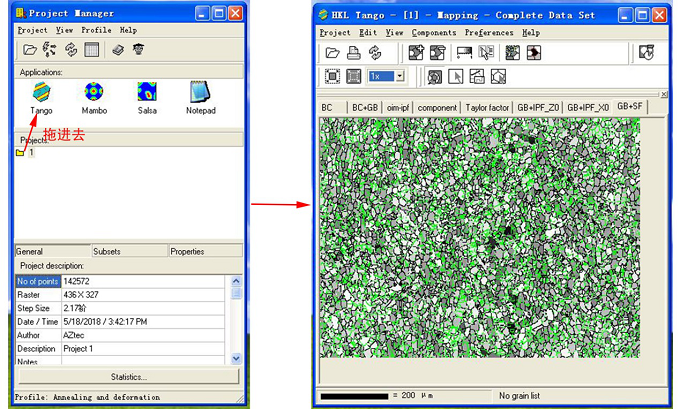Launch the Tango application icon
Screen dimensions: 680x409
[x=41, y=94]
